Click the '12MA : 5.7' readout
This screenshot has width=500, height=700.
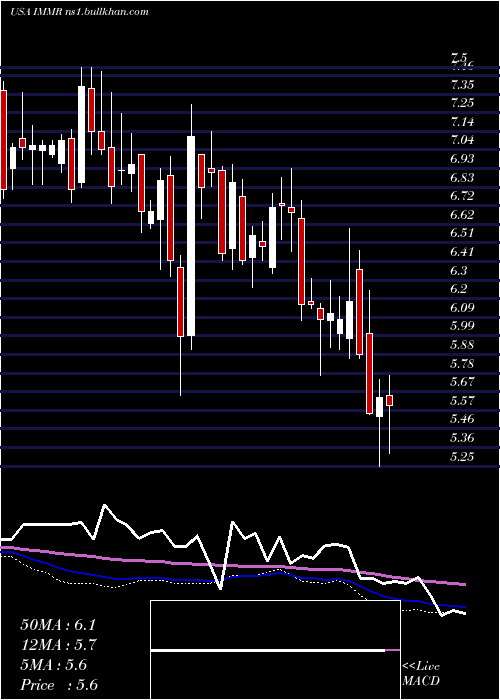[58, 645]
